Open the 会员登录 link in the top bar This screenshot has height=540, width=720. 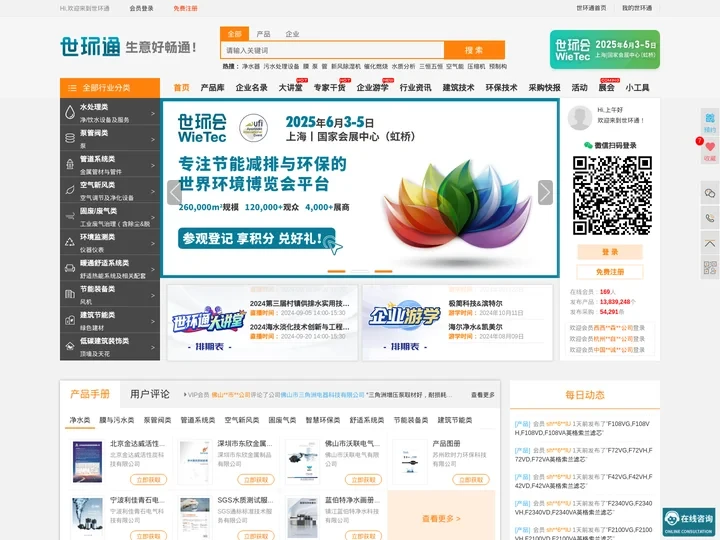(x=141, y=8)
